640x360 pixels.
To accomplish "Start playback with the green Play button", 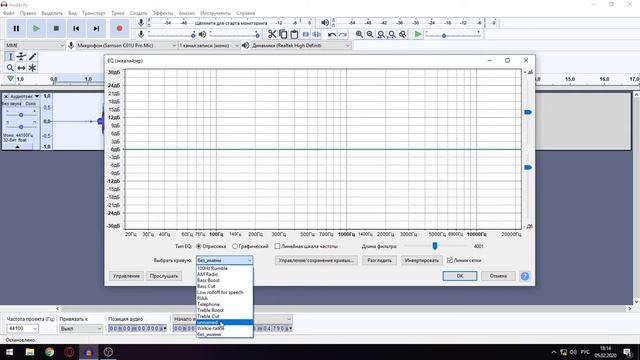I will point(36,29).
